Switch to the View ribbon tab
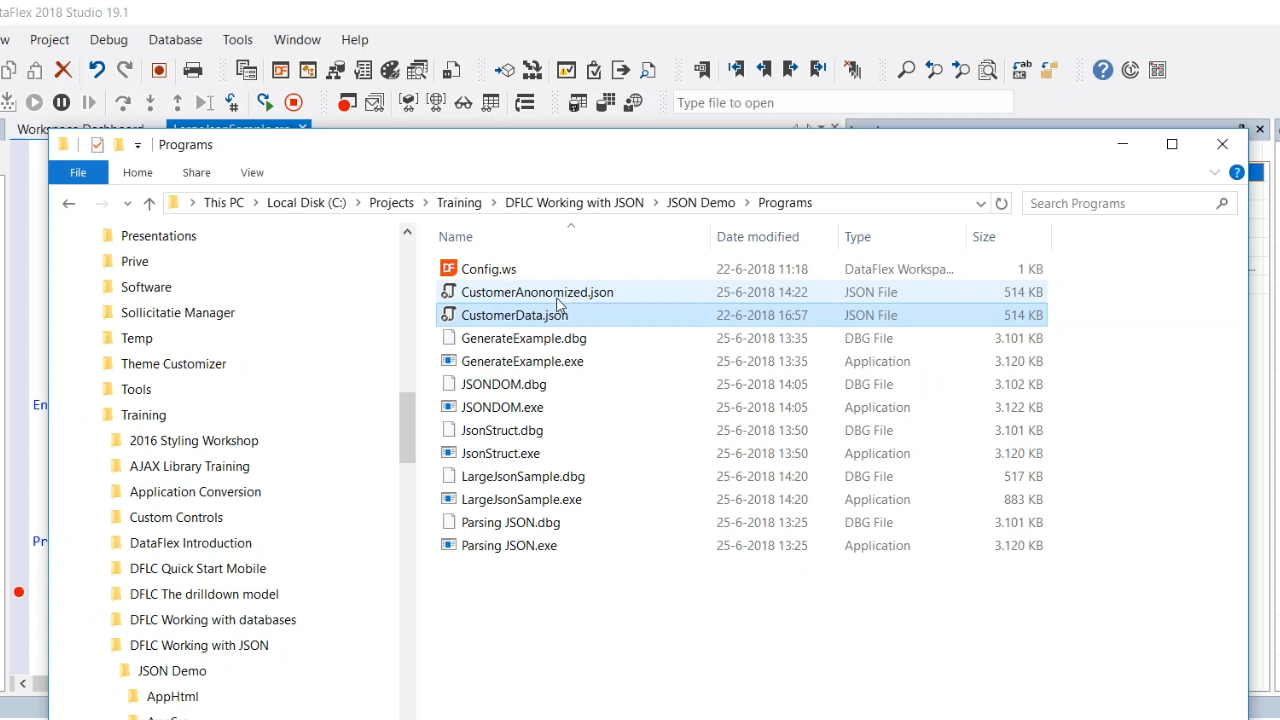 252,173
